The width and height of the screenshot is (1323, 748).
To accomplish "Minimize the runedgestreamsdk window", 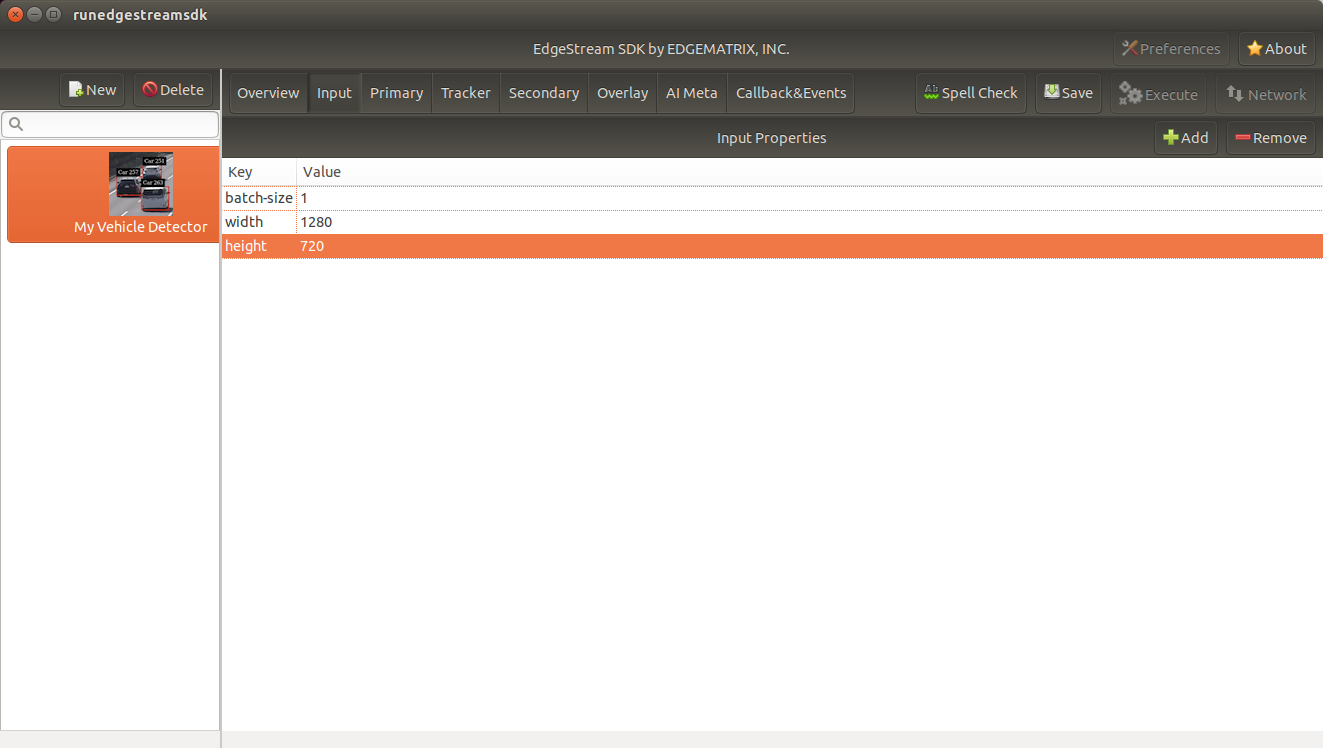I will [x=34, y=14].
